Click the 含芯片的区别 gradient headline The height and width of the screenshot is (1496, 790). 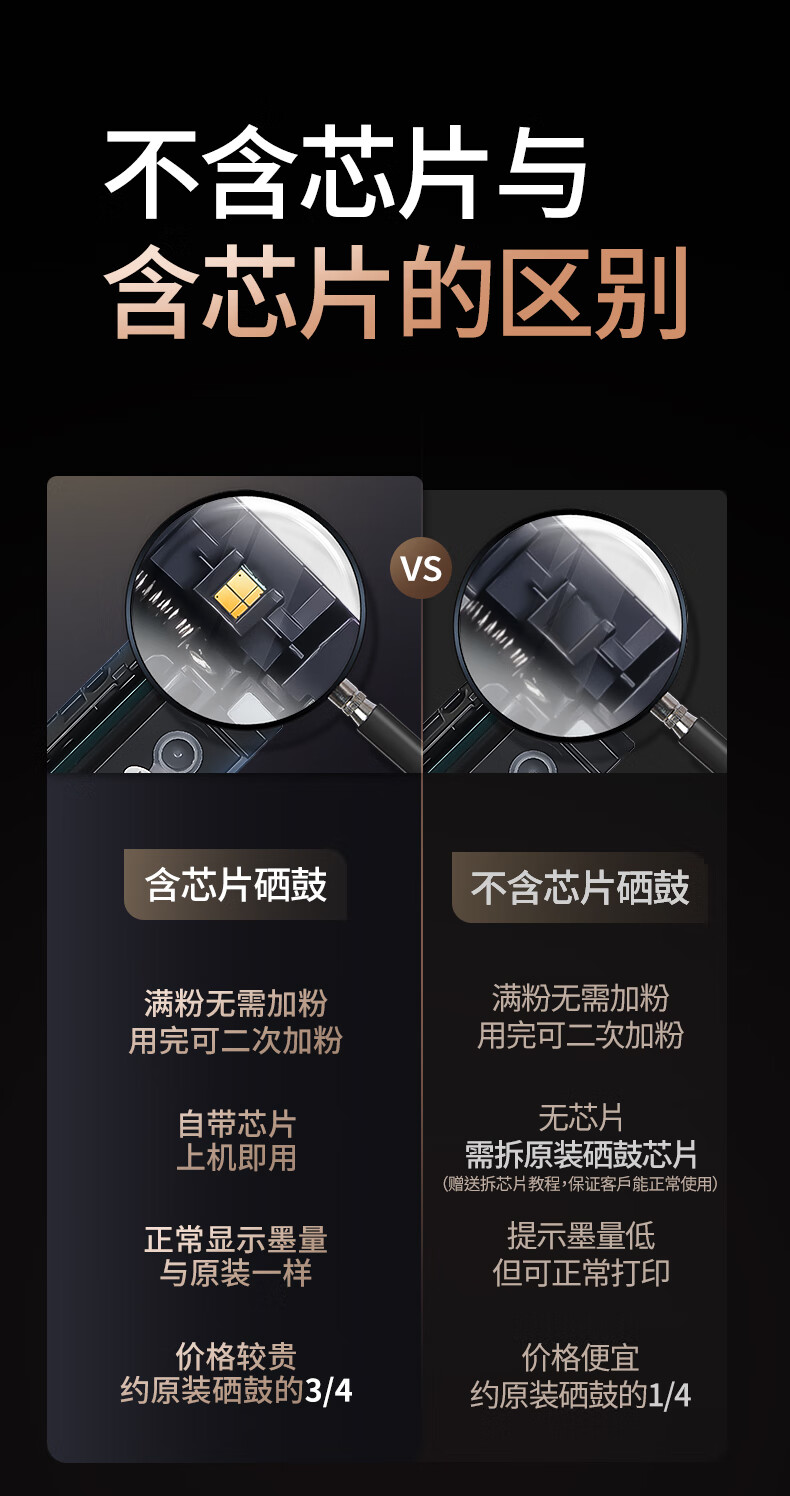pos(397,292)
